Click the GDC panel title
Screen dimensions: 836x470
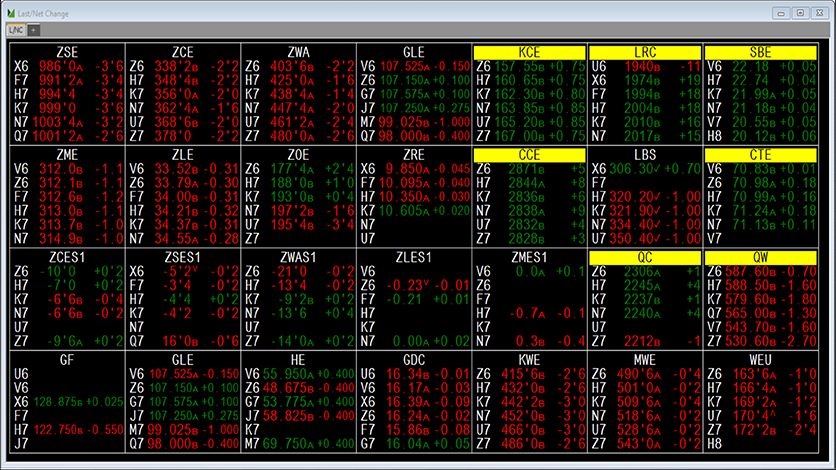413,359
